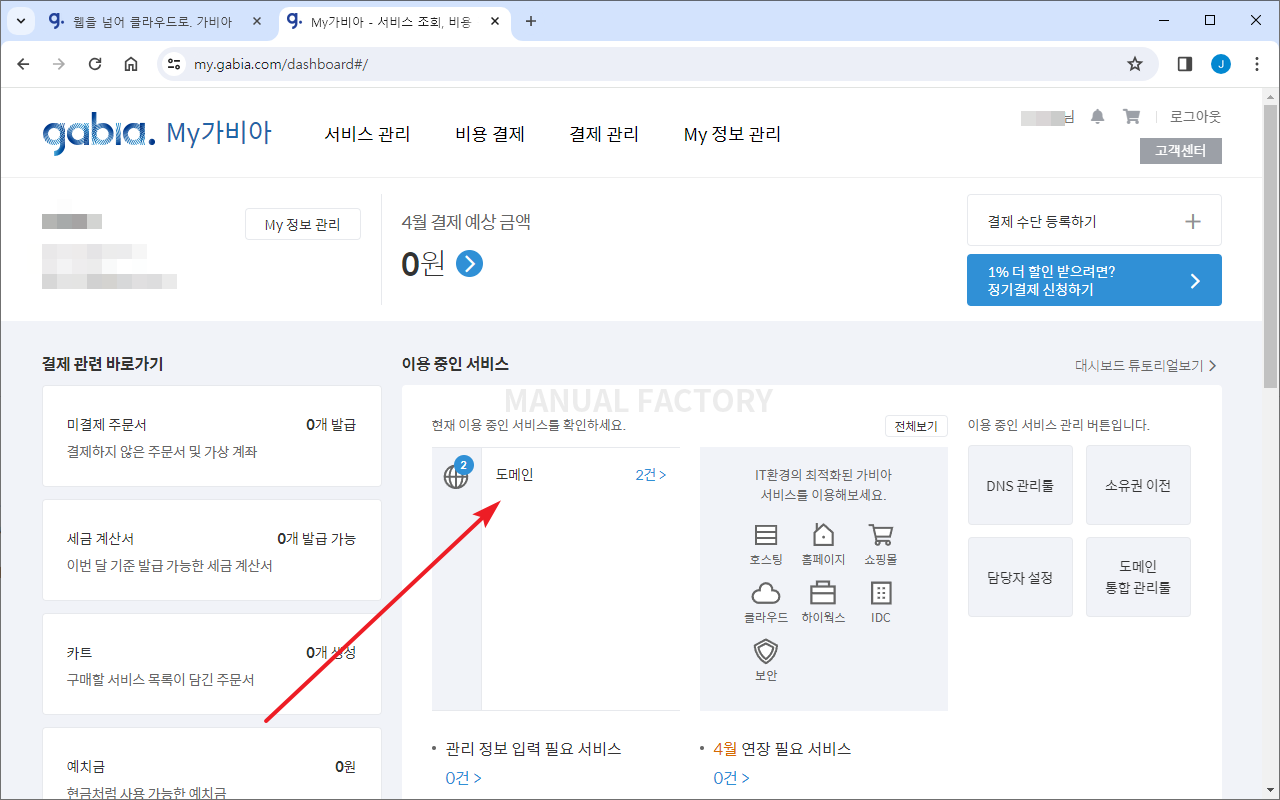Open the tab search dropdown

click(21, 21)
